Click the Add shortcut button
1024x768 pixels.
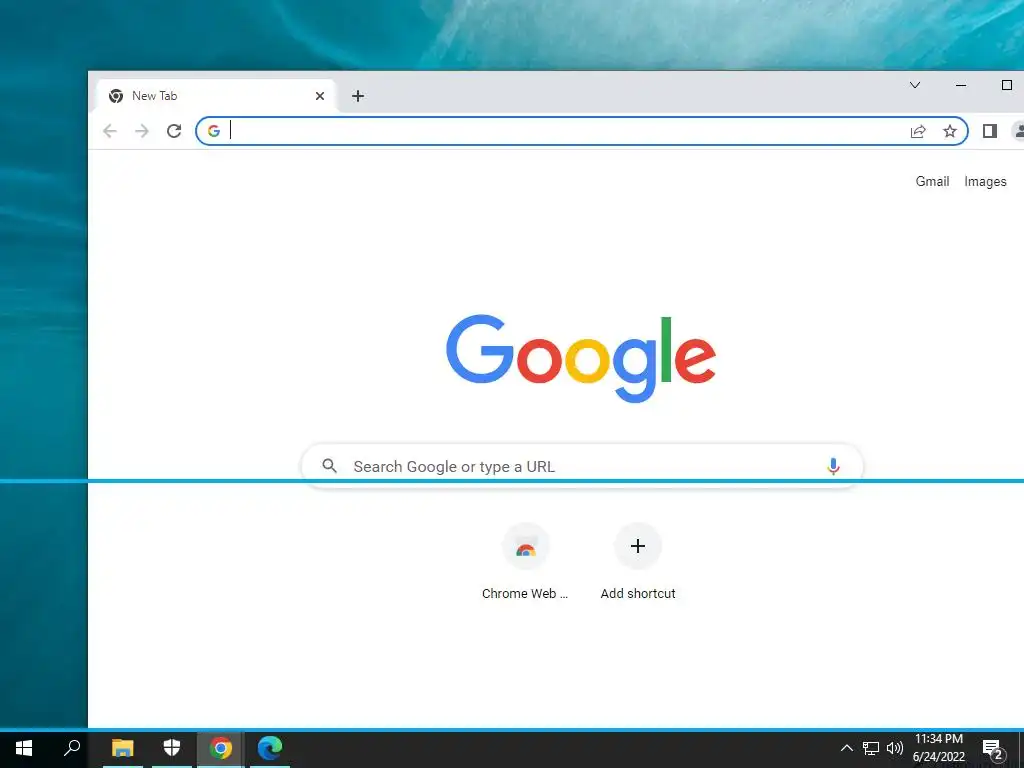[638, 562]
